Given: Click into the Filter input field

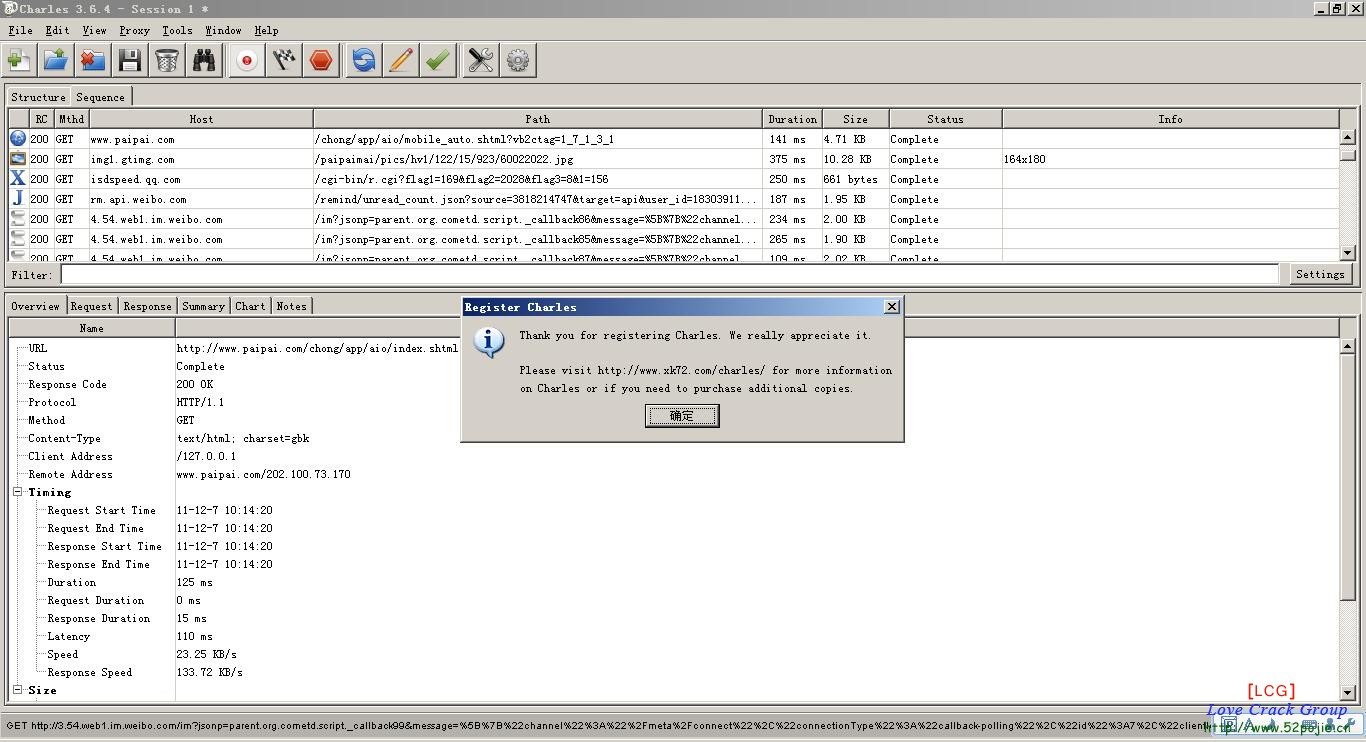Looking at the screenshot, I should point(669,274).
